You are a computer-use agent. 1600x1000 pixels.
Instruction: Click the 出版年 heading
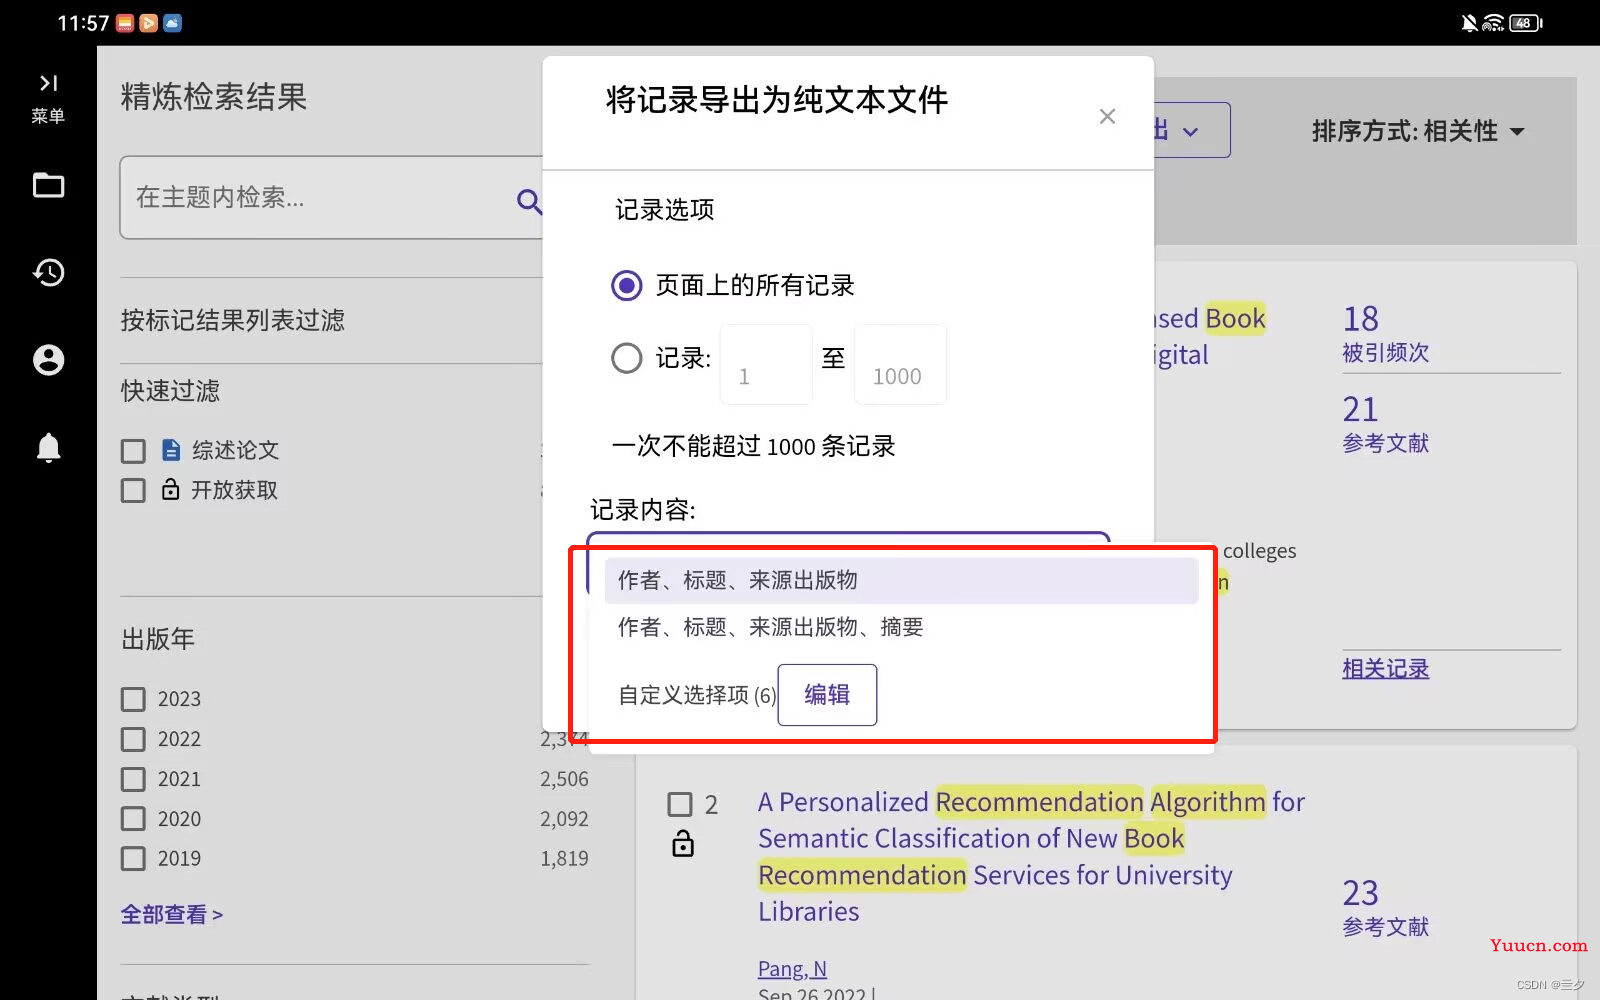[157, 639]
